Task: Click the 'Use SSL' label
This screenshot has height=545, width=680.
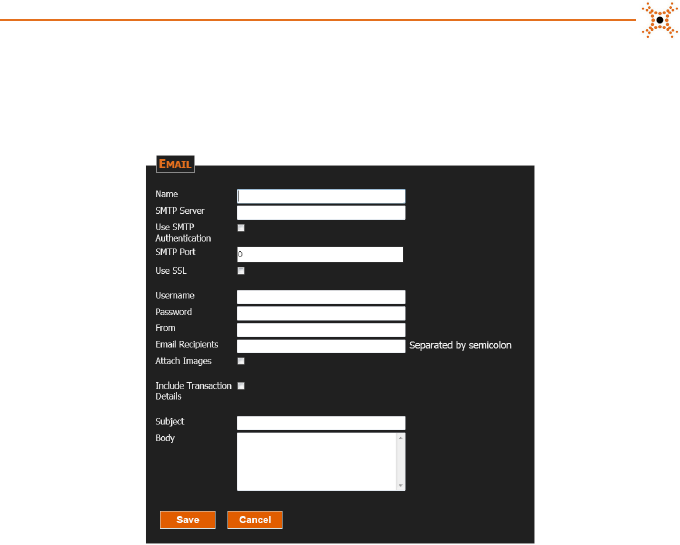Action: (x=171, y=271)
